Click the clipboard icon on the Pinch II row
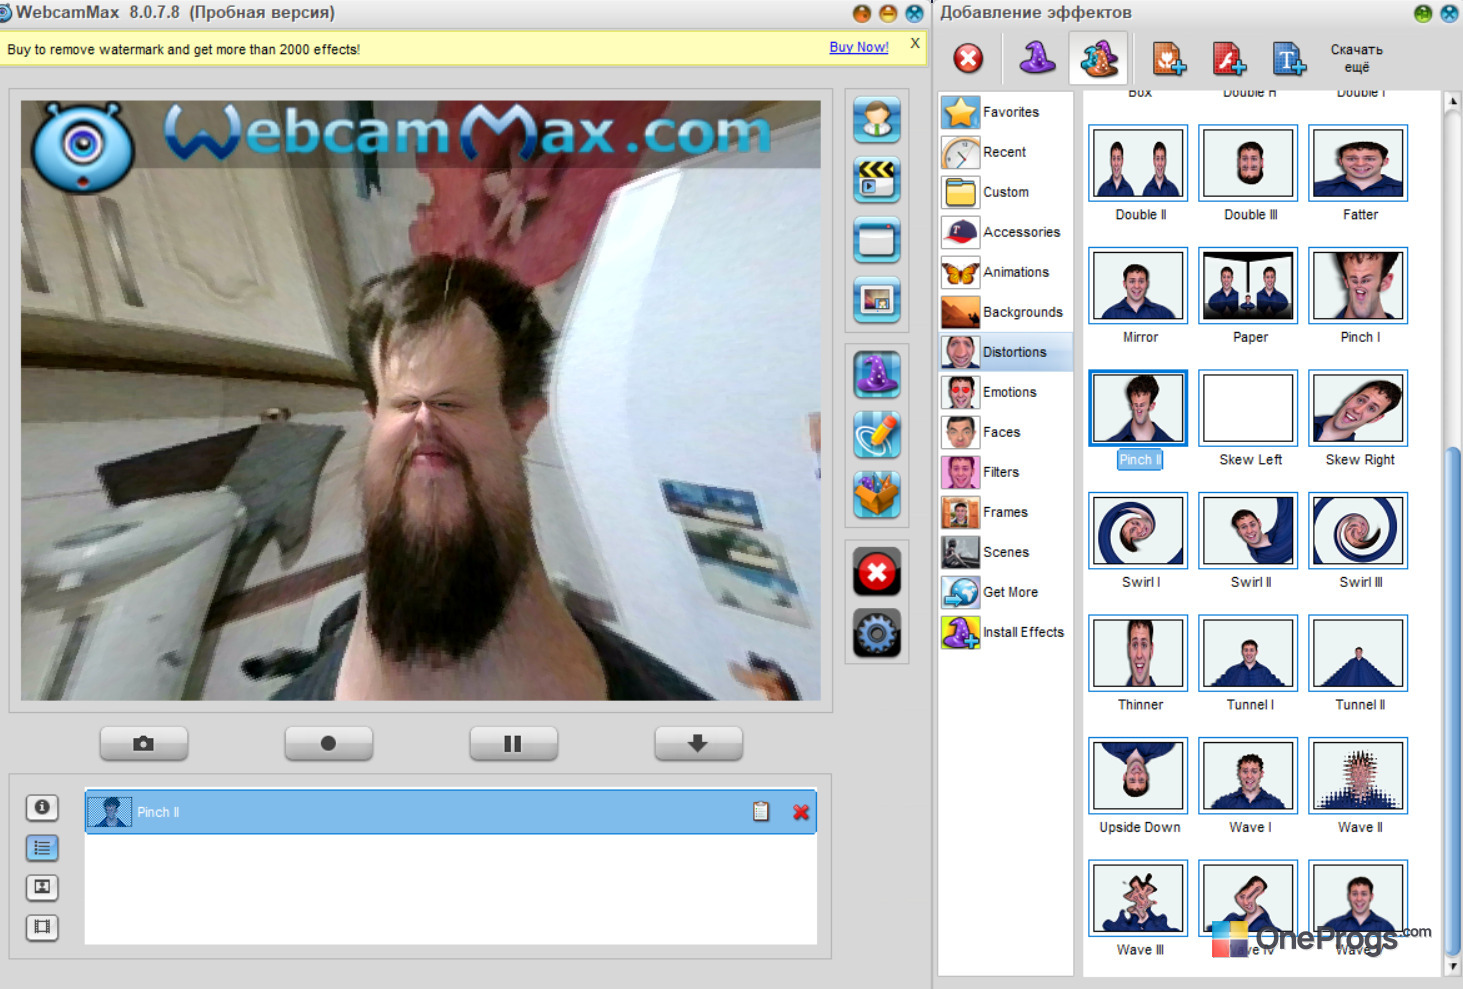Screen dimensions: 1463x989 click(761, 812)
